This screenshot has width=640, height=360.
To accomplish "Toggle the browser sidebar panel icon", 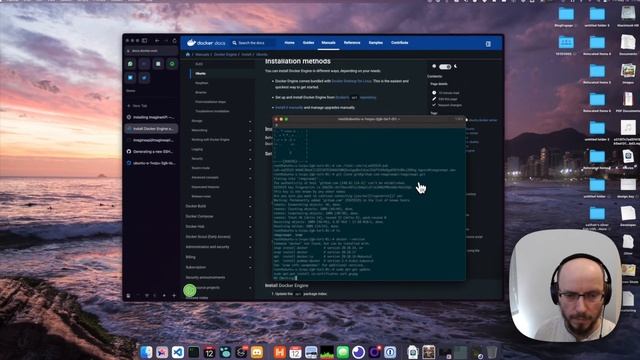I will click(144, 41).
